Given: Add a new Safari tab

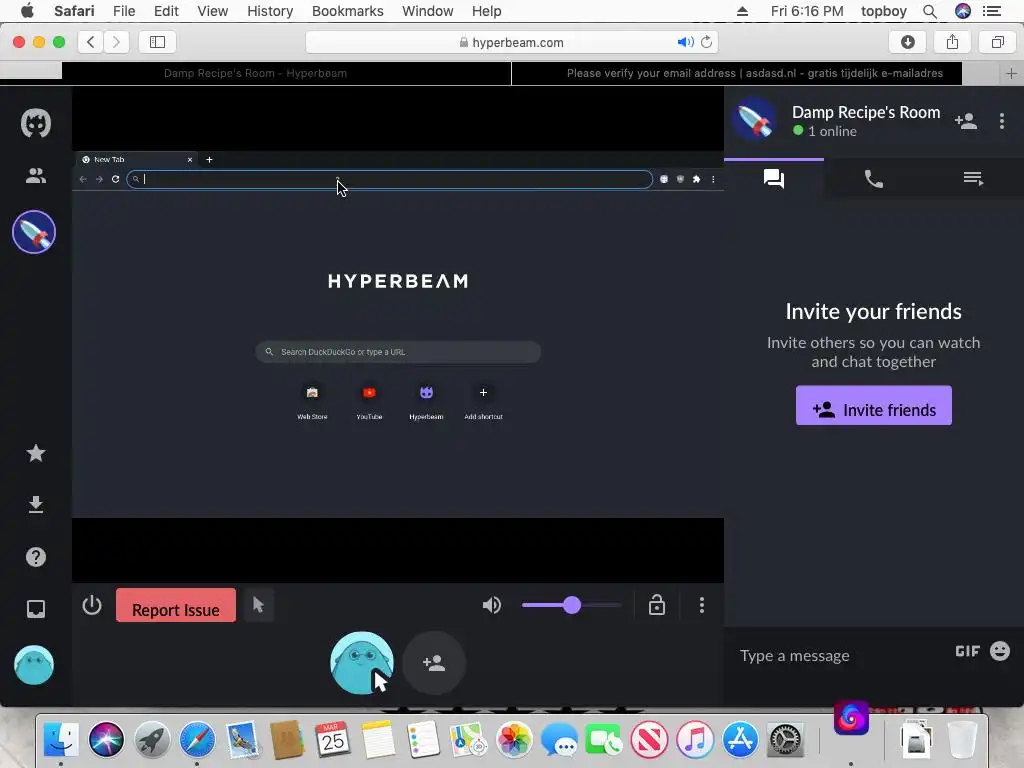Looking at the screenshot, I should click(x=1011, y=73).
